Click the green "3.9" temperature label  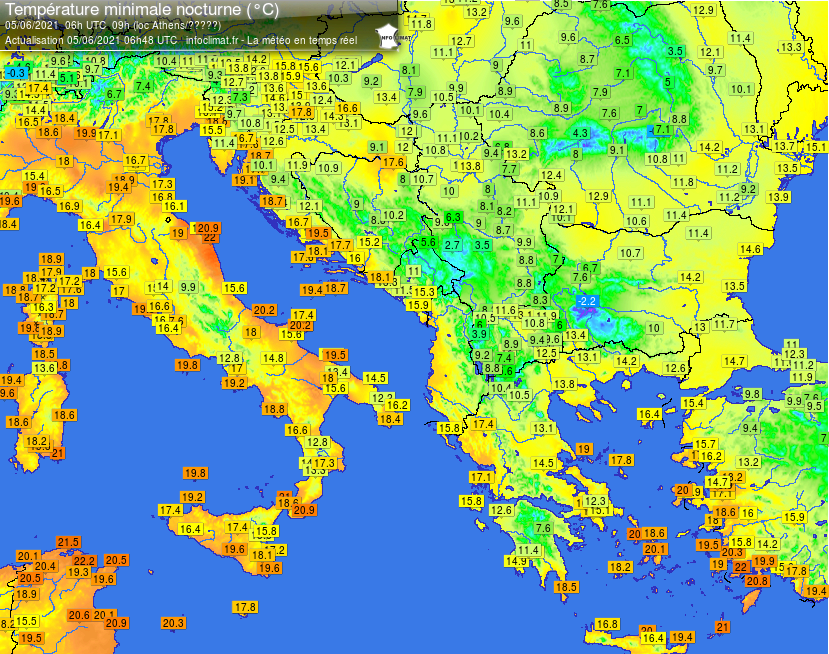coord(480,334)
